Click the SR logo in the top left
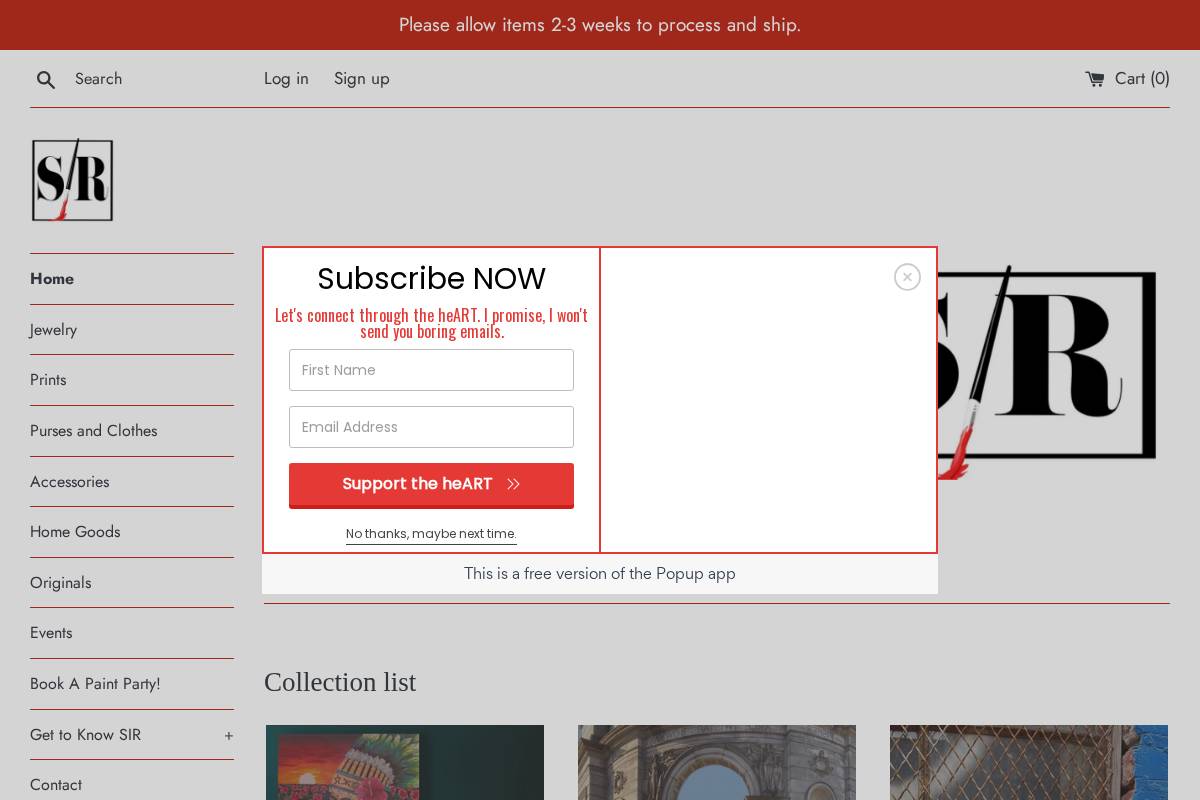 (x=72, y=180)
